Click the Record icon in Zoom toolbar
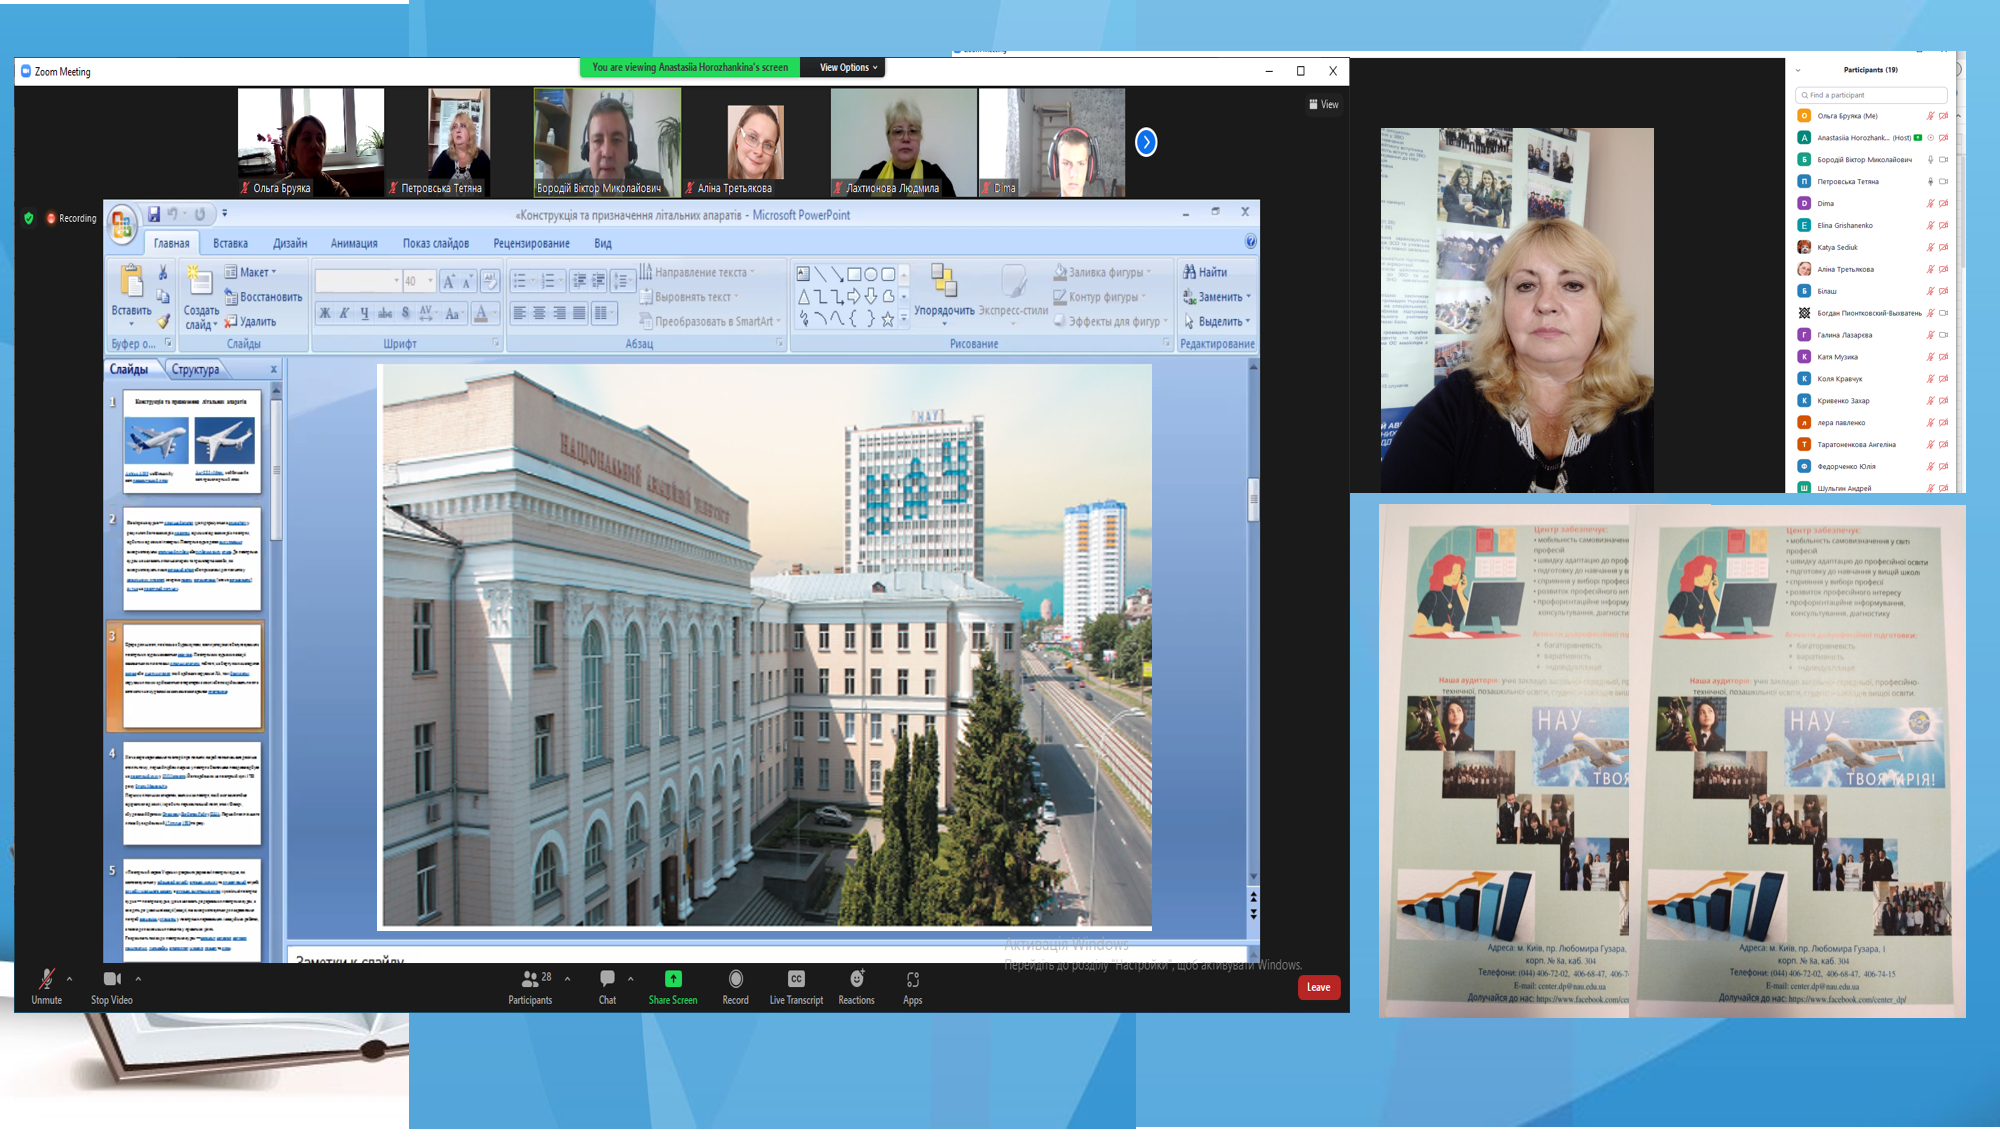The height and width of the screenshot is (1142, 2000). 735,979
